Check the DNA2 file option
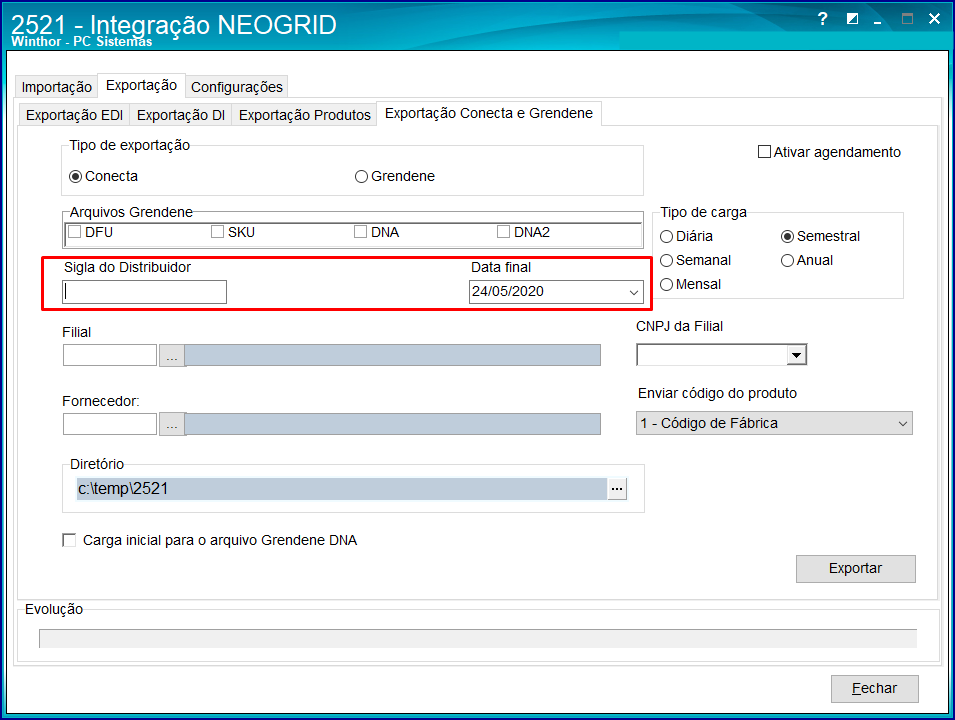 [503, 231]
